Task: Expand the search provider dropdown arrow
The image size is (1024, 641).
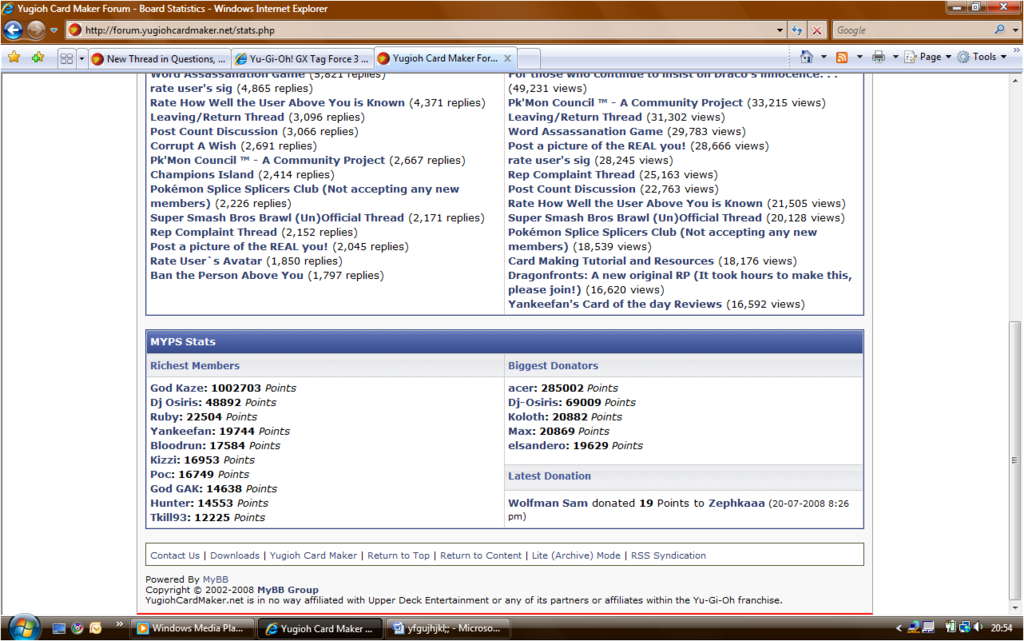Action: 1012,31
